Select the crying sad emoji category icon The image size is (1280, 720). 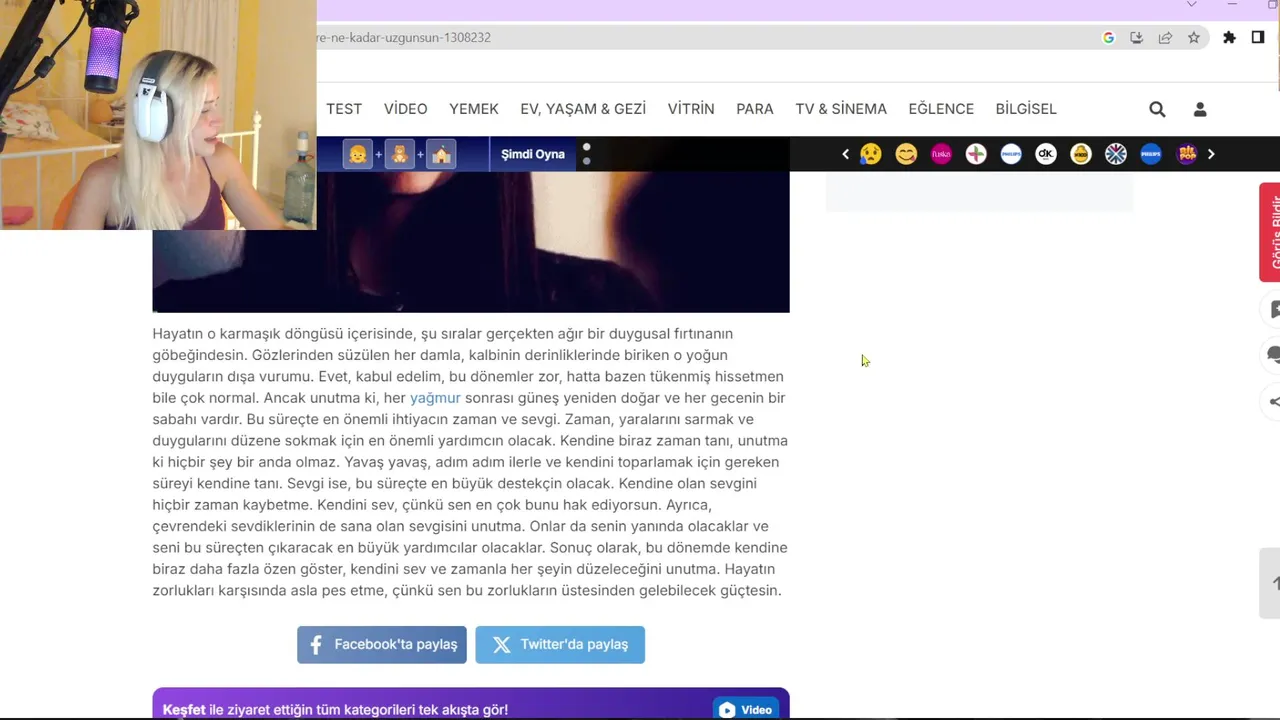pyautogui.click(x=871, y=154)
